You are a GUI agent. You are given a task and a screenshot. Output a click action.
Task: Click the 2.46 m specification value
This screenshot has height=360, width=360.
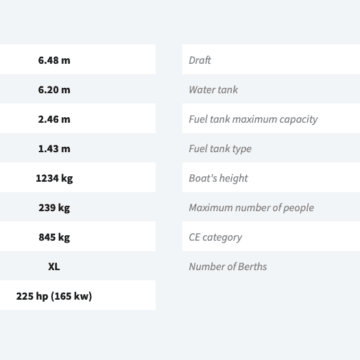(x=54, y=119)
